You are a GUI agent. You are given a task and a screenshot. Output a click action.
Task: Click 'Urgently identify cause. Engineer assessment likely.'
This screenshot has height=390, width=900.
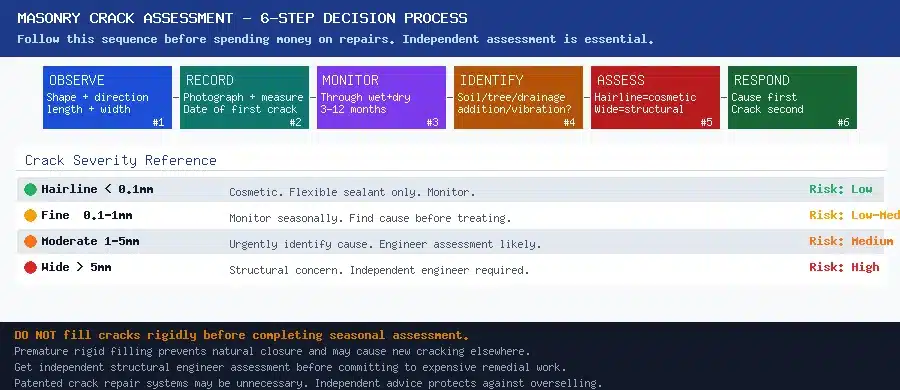point(385,244)
